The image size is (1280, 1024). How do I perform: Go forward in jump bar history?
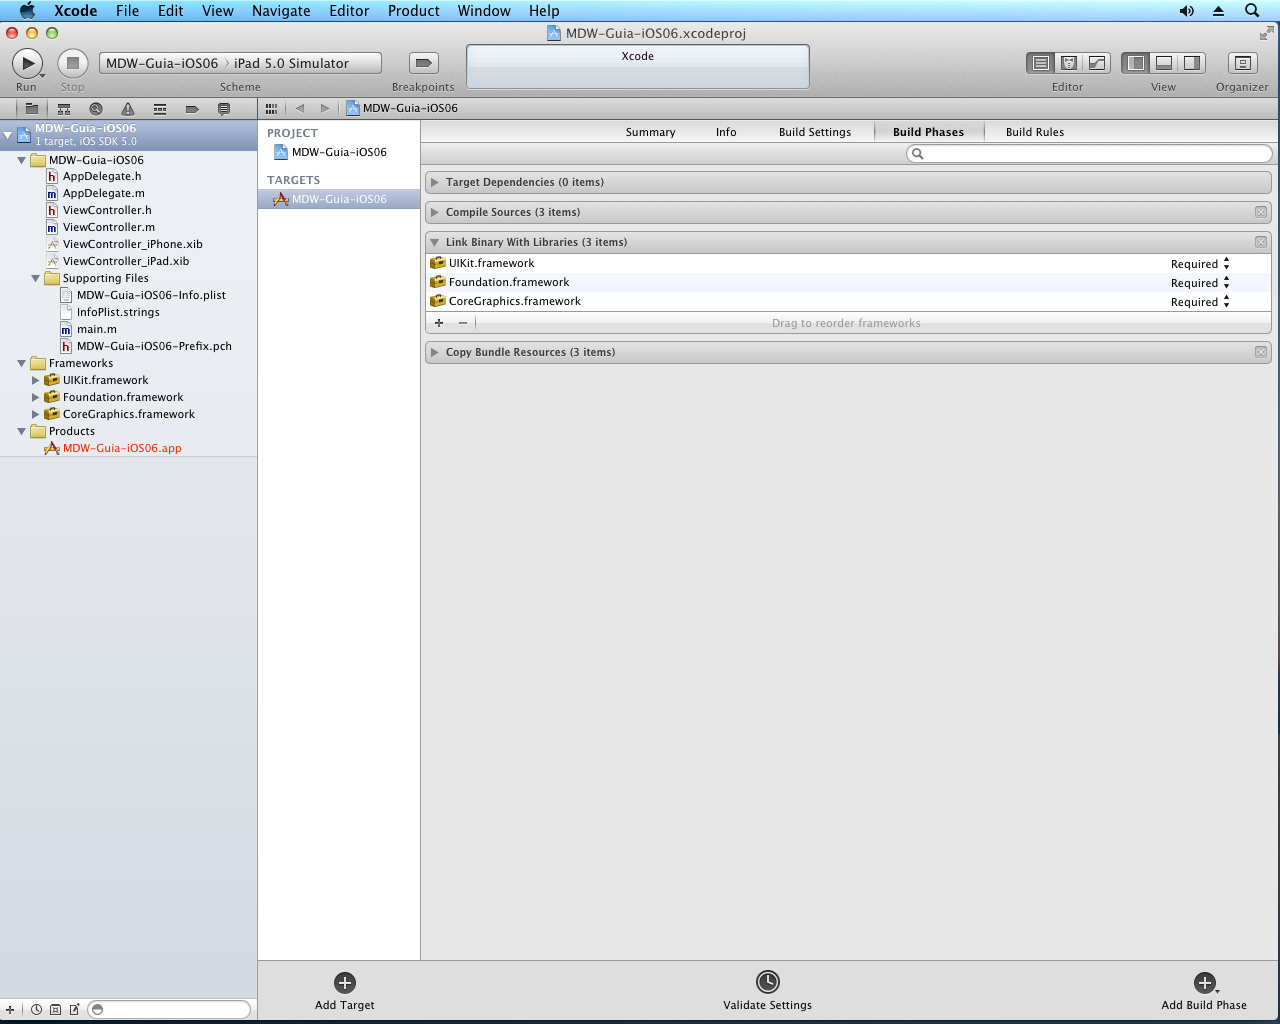[325, 108]
